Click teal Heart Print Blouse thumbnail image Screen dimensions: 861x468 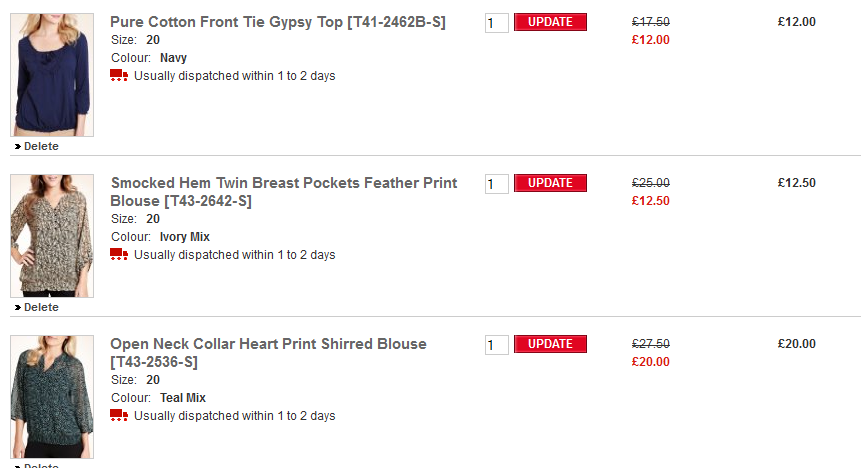coord(52,397)
